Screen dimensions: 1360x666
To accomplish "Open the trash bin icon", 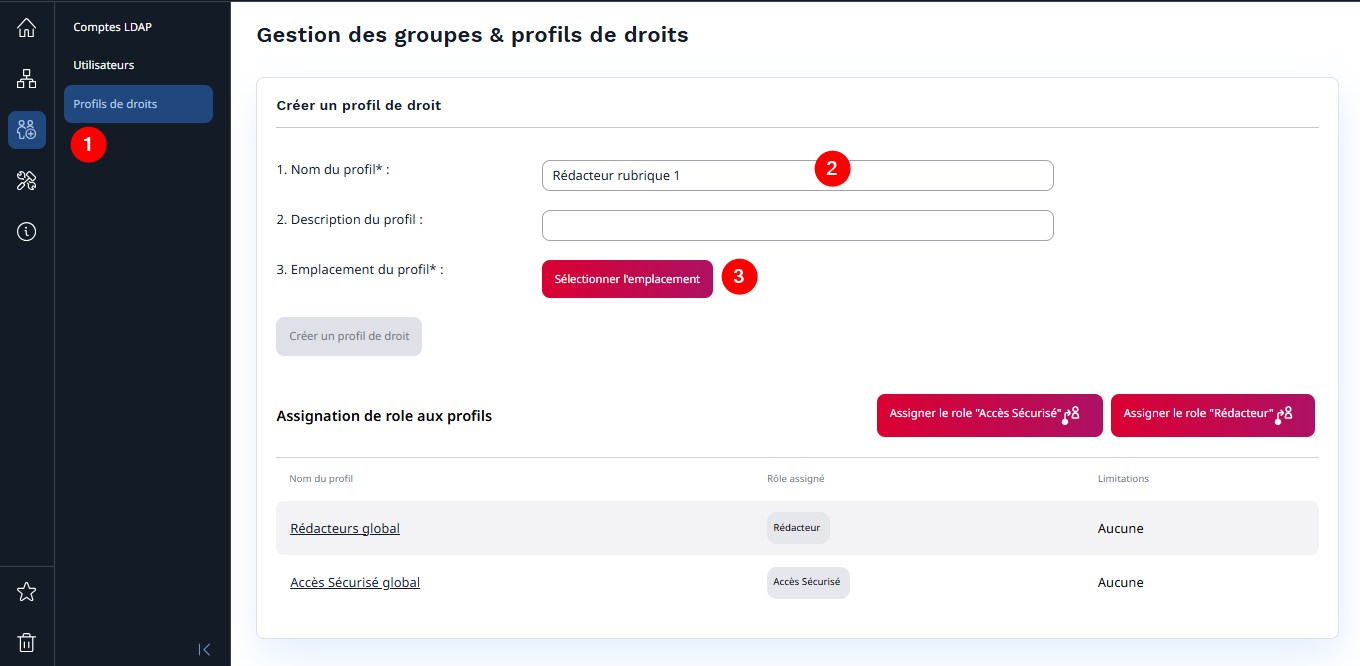I will [x=26, y=642].
